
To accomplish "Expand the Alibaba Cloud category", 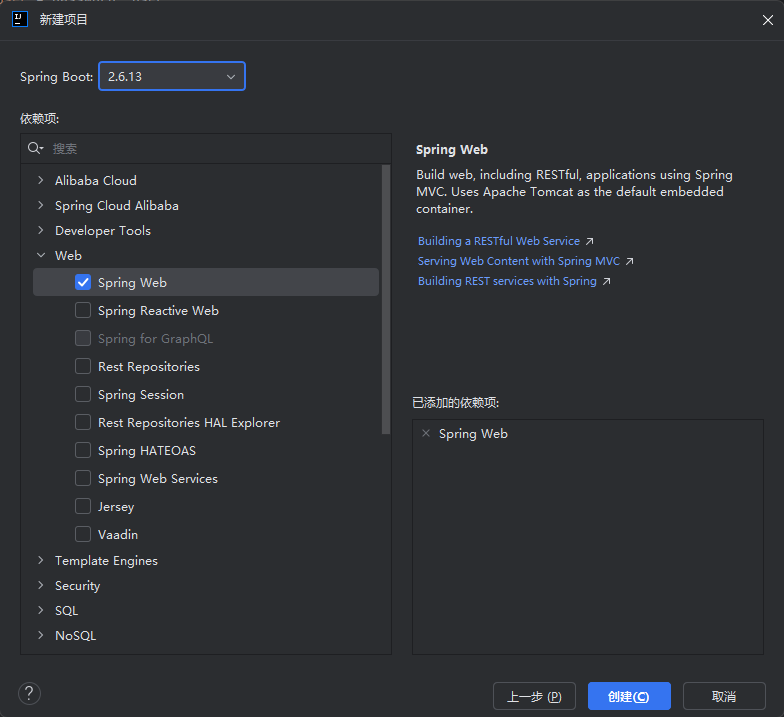I will [x=41, y=180].
